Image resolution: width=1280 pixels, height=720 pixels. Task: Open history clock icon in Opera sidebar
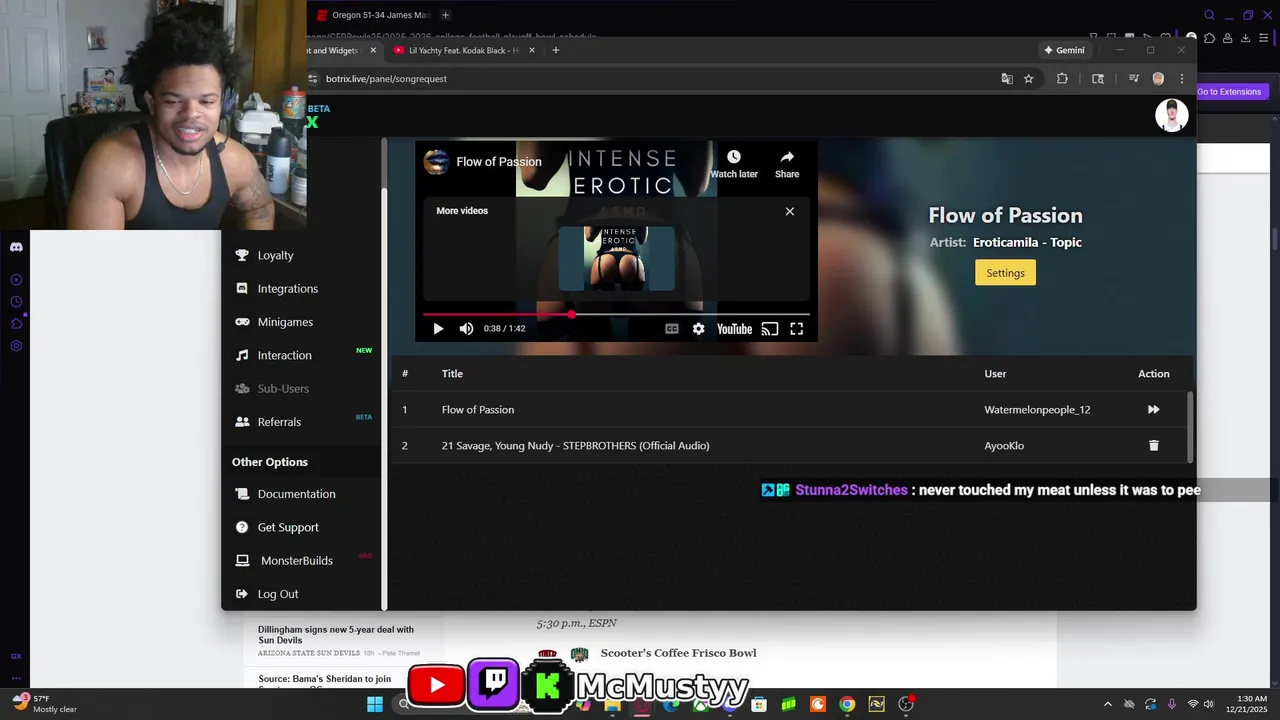[16, 302]
